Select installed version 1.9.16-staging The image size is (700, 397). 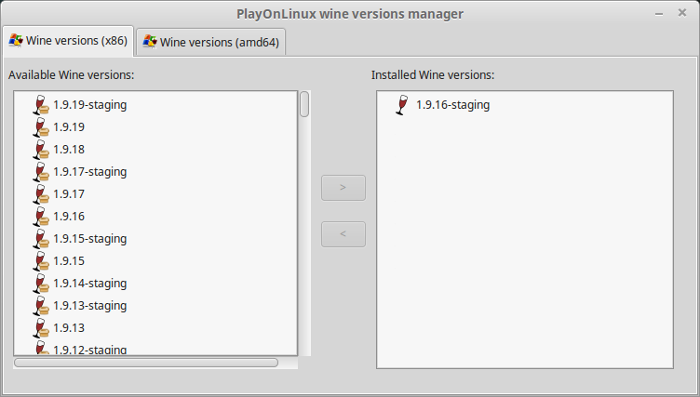pos(453,105)
